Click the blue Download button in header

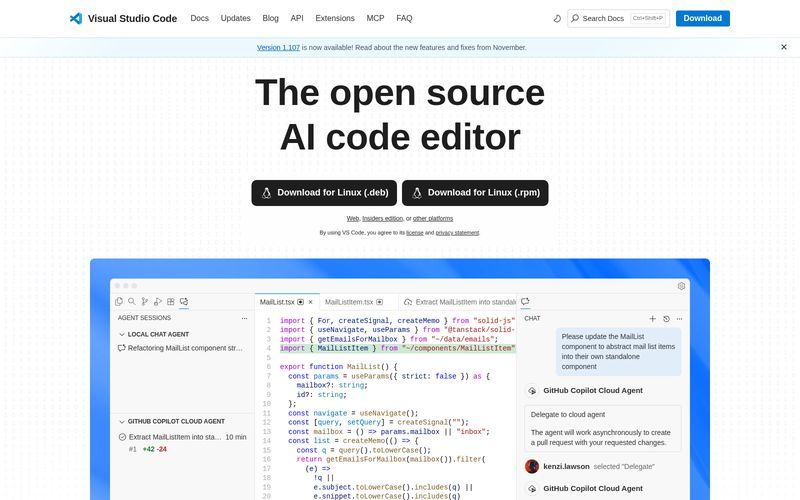(x=703, y=18)
